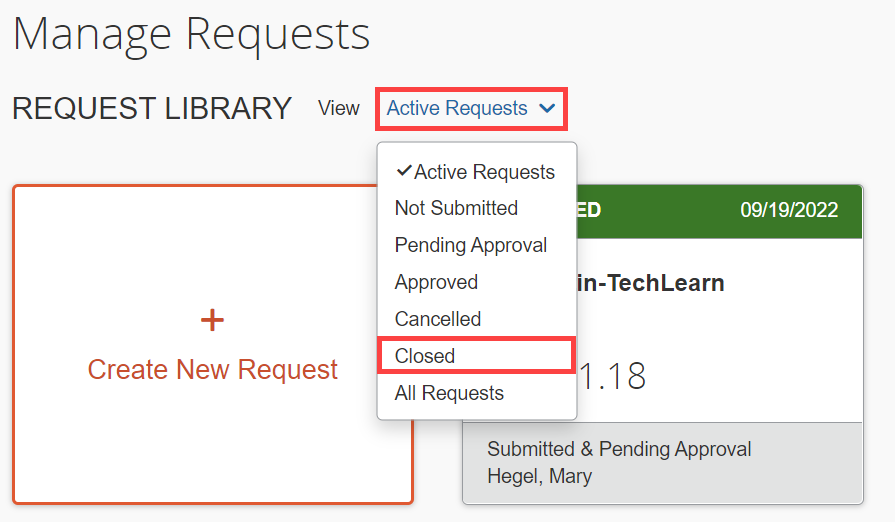This screenshot has width=895, height=522.
Task: Click the 09/19/2022 date on the card
Action: pyautogui.click(x=789, y=210)
